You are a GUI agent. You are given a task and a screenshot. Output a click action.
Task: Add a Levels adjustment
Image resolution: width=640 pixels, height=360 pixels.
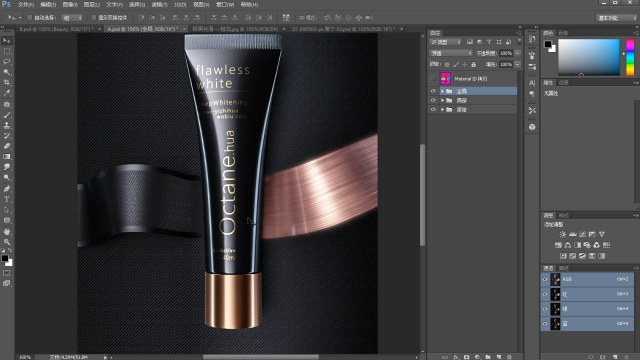573,234
